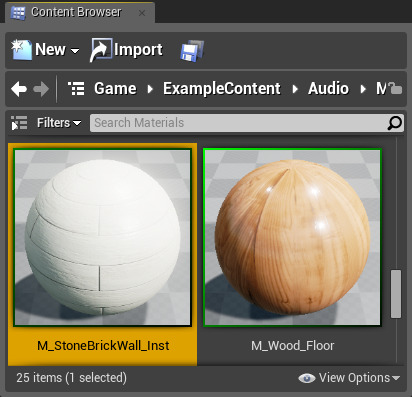The image size is (412, 397).
Task: Select the Content Browser tab
Action: coord(79,13)
